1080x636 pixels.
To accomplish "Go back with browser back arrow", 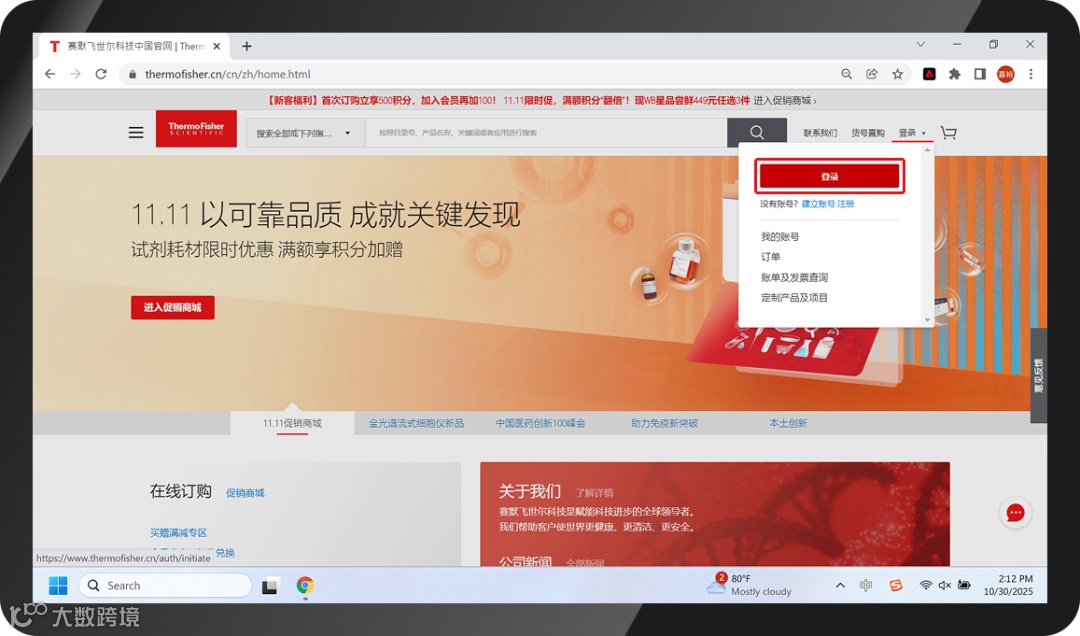I will click(50, 74).
